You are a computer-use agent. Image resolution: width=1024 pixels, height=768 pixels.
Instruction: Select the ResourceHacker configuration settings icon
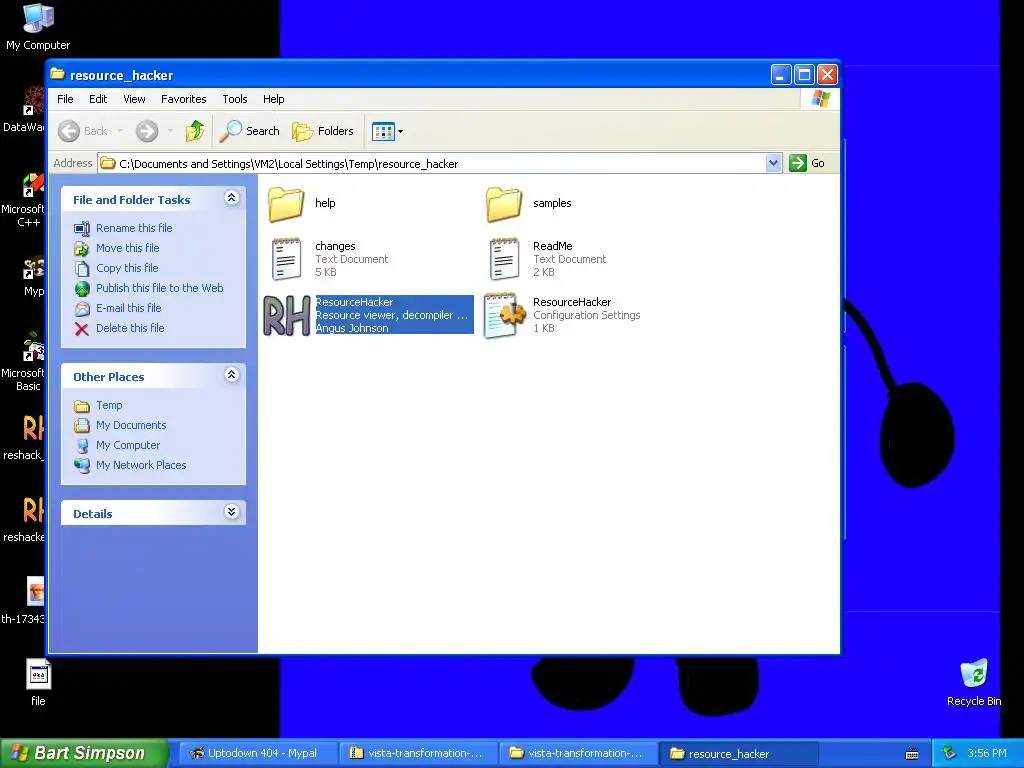point(504,315)
